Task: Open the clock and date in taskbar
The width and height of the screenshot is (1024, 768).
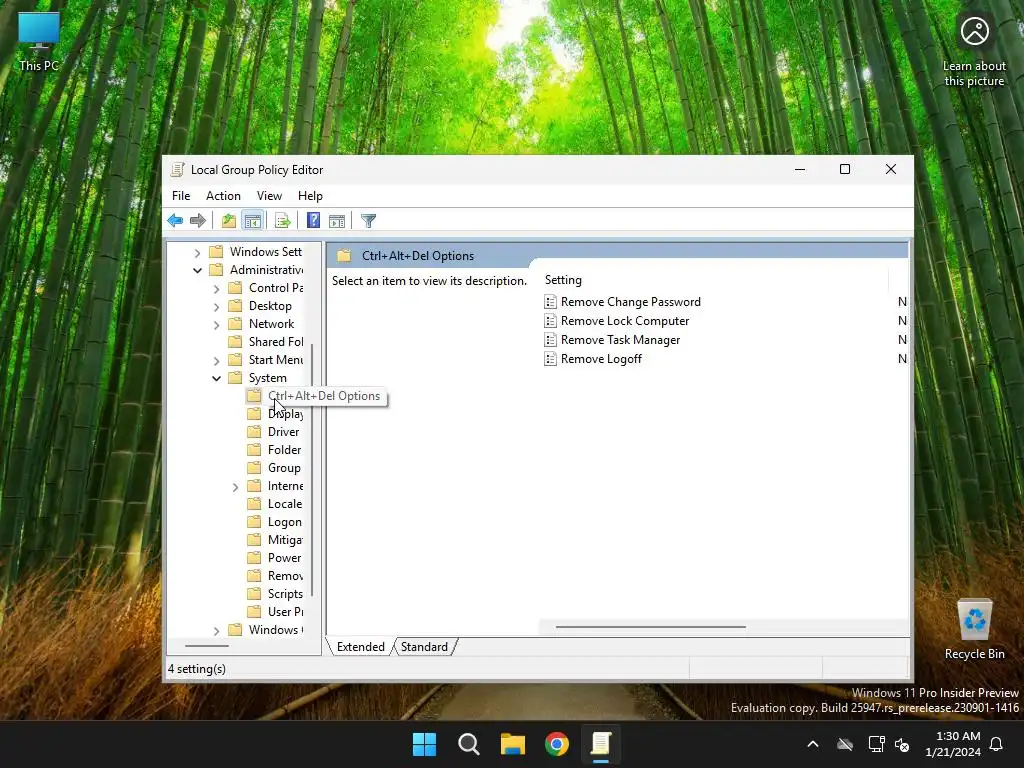Action: coord(953,744)
